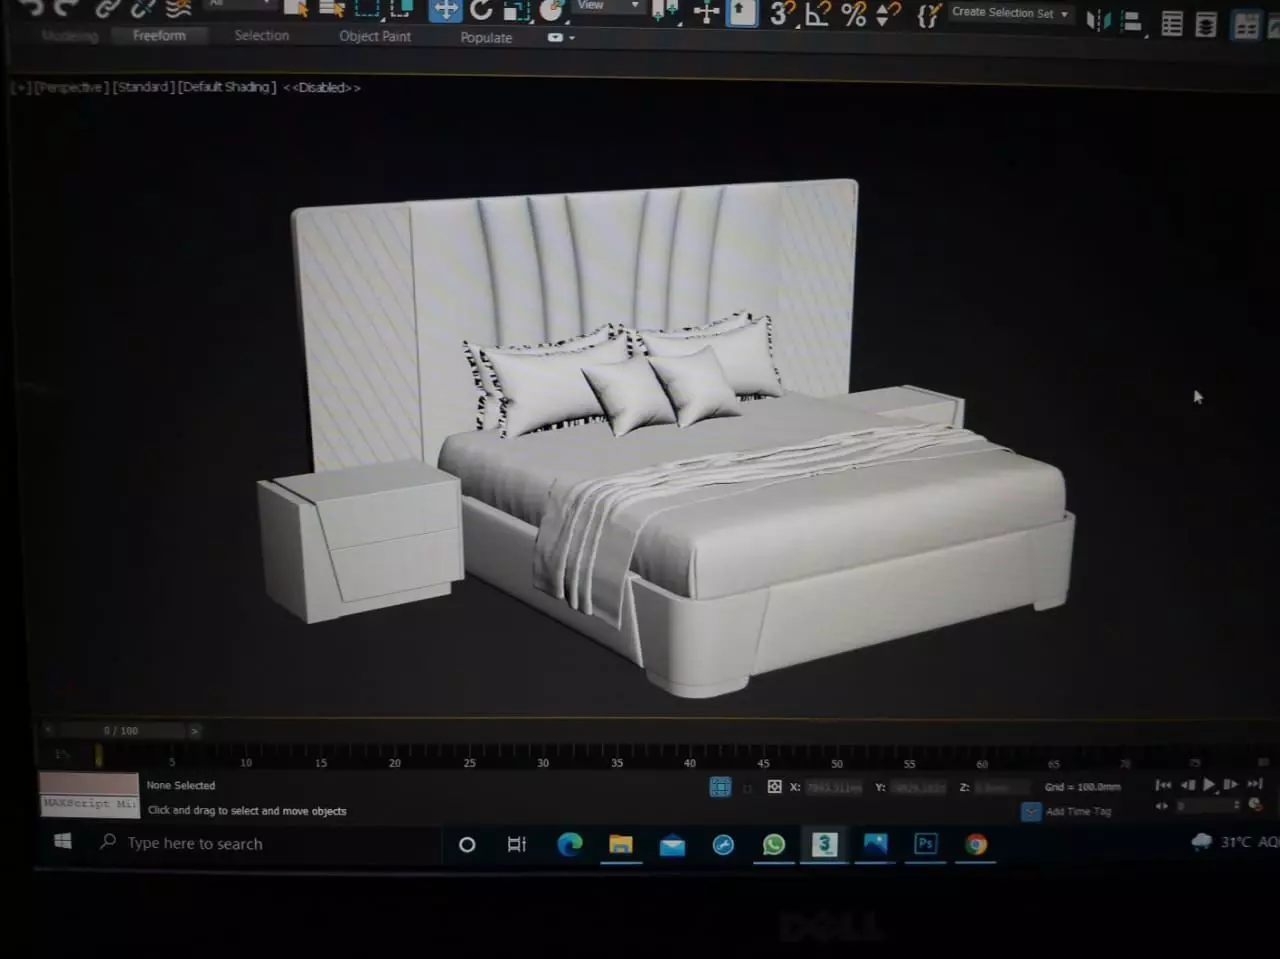This screenshot has height=959, width=1280.
Task: Click the Play Animation button
Action: tap(1209, 785)
